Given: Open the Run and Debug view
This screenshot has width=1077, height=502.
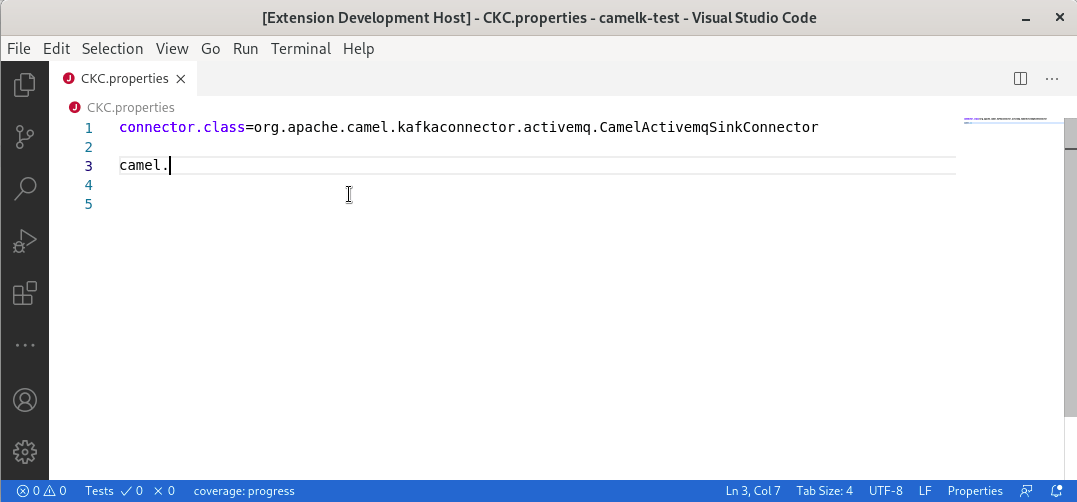Looking at the screenshot, I should 25,241.
